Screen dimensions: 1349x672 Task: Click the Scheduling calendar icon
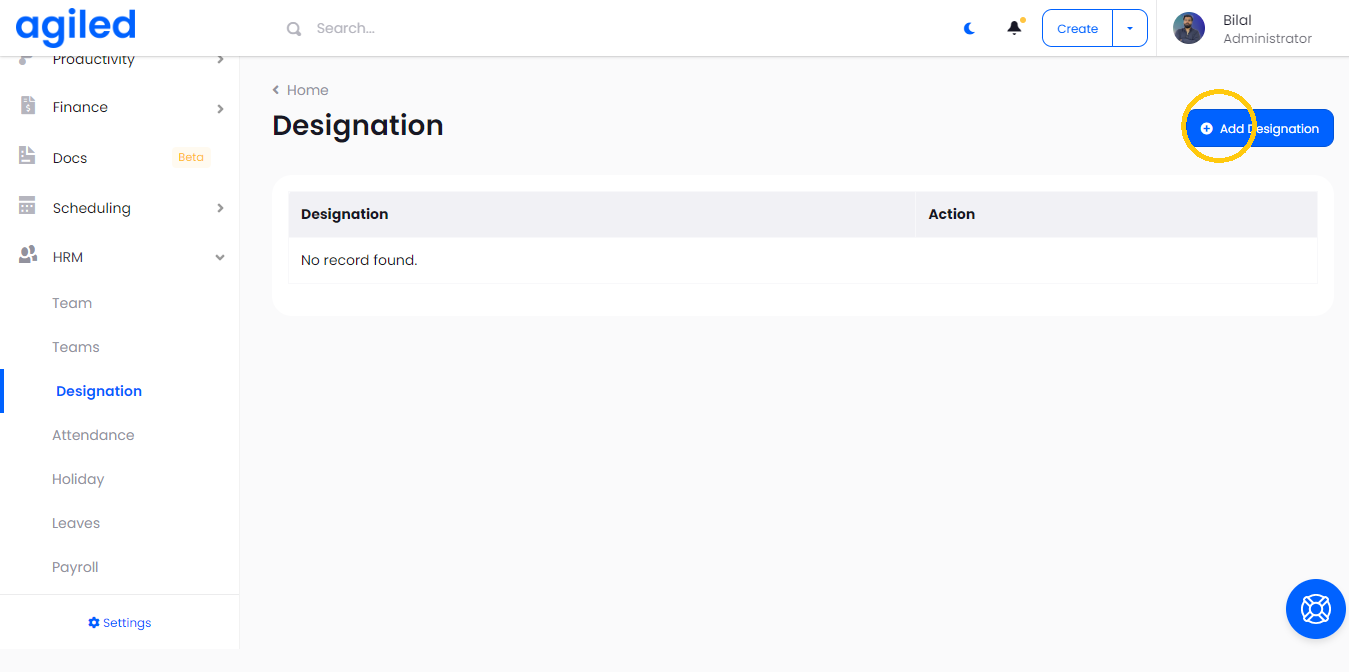[x=28, y=206]
